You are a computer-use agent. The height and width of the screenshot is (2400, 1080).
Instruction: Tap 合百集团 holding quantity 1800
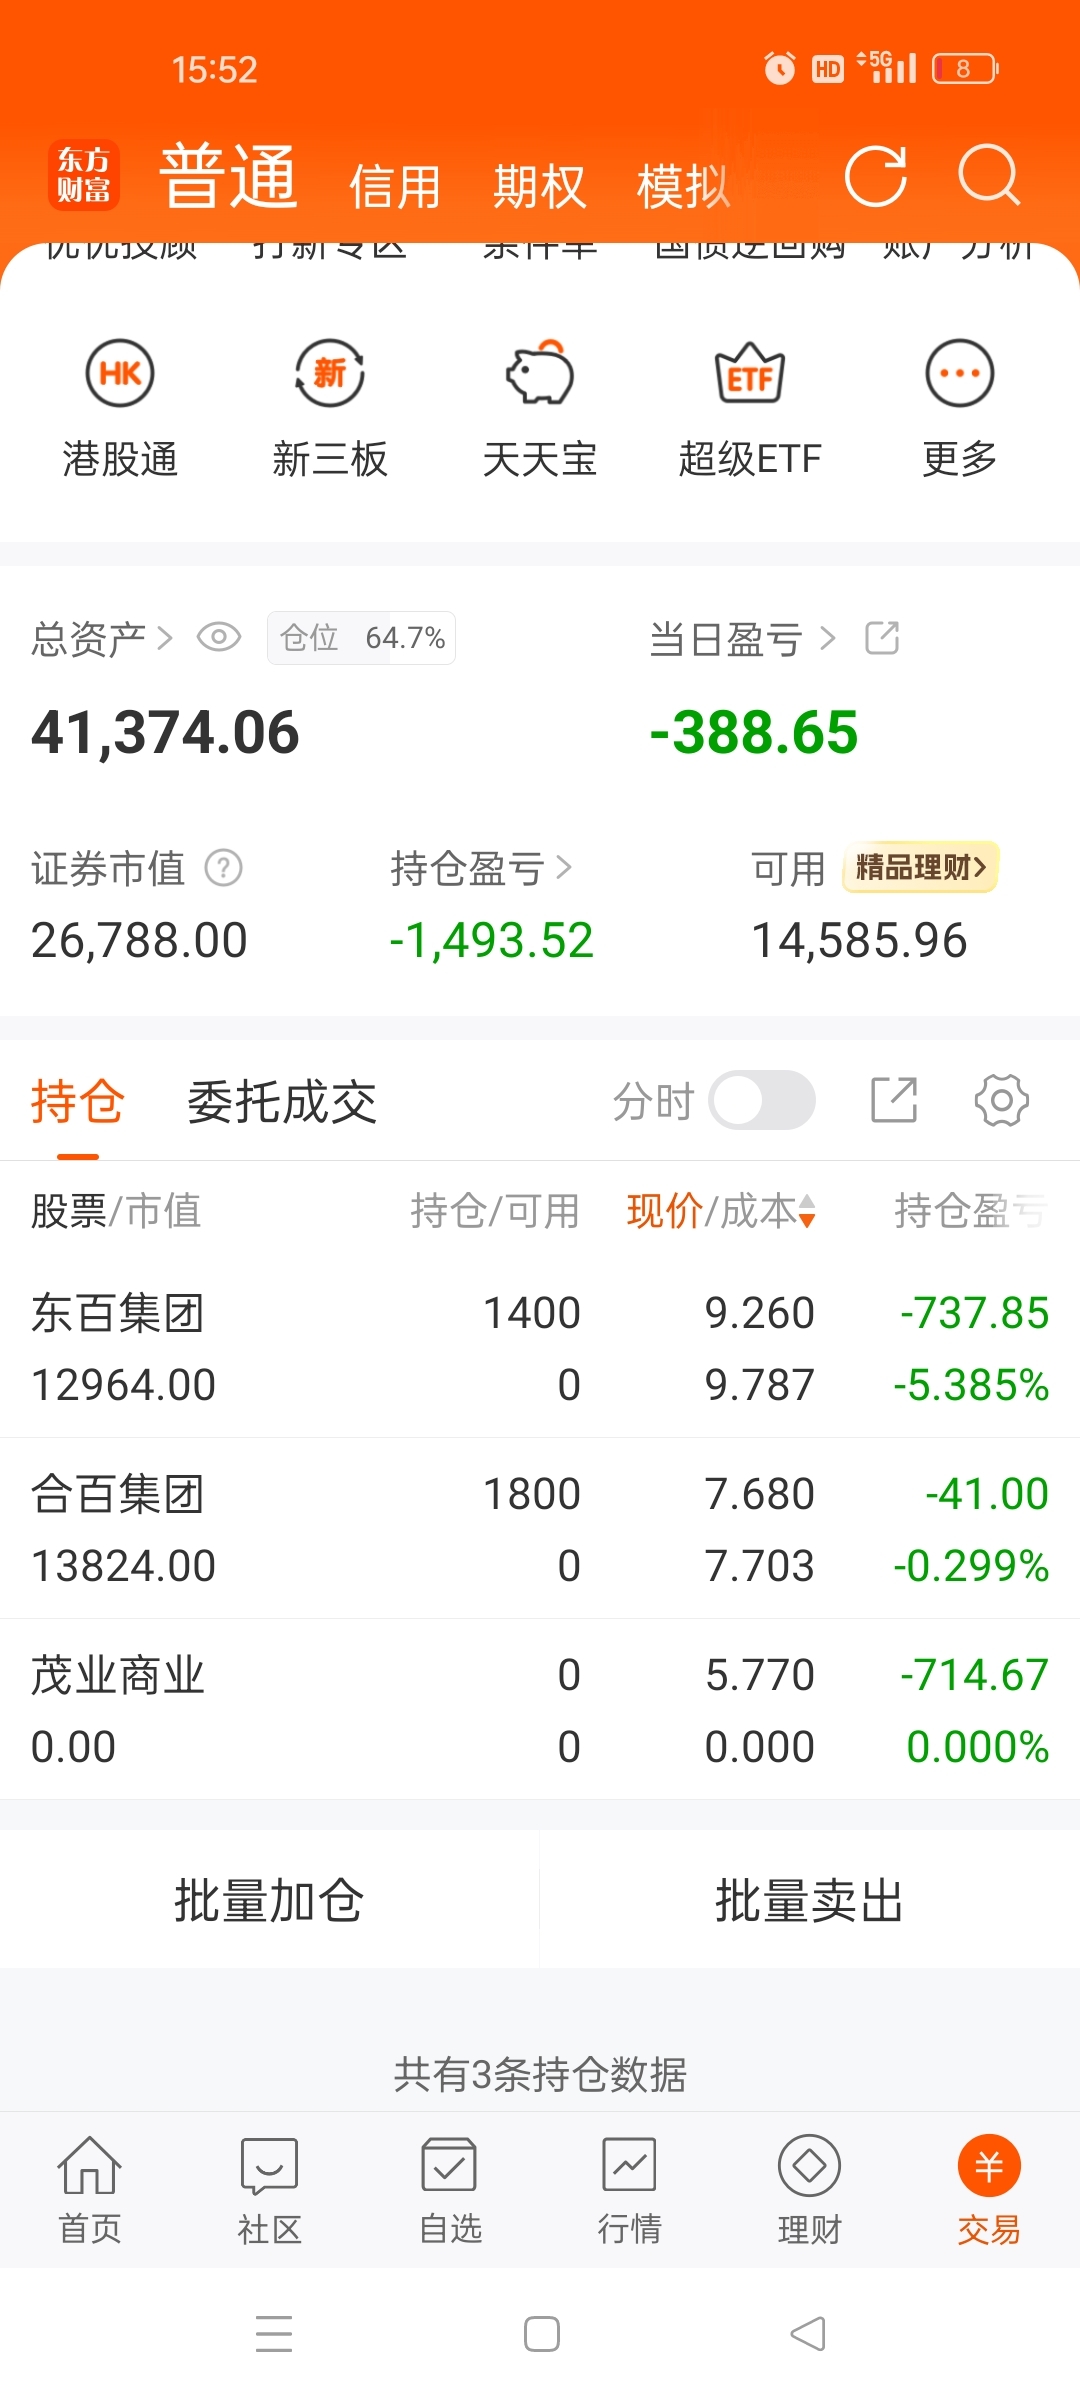[x=532, y=1494]
